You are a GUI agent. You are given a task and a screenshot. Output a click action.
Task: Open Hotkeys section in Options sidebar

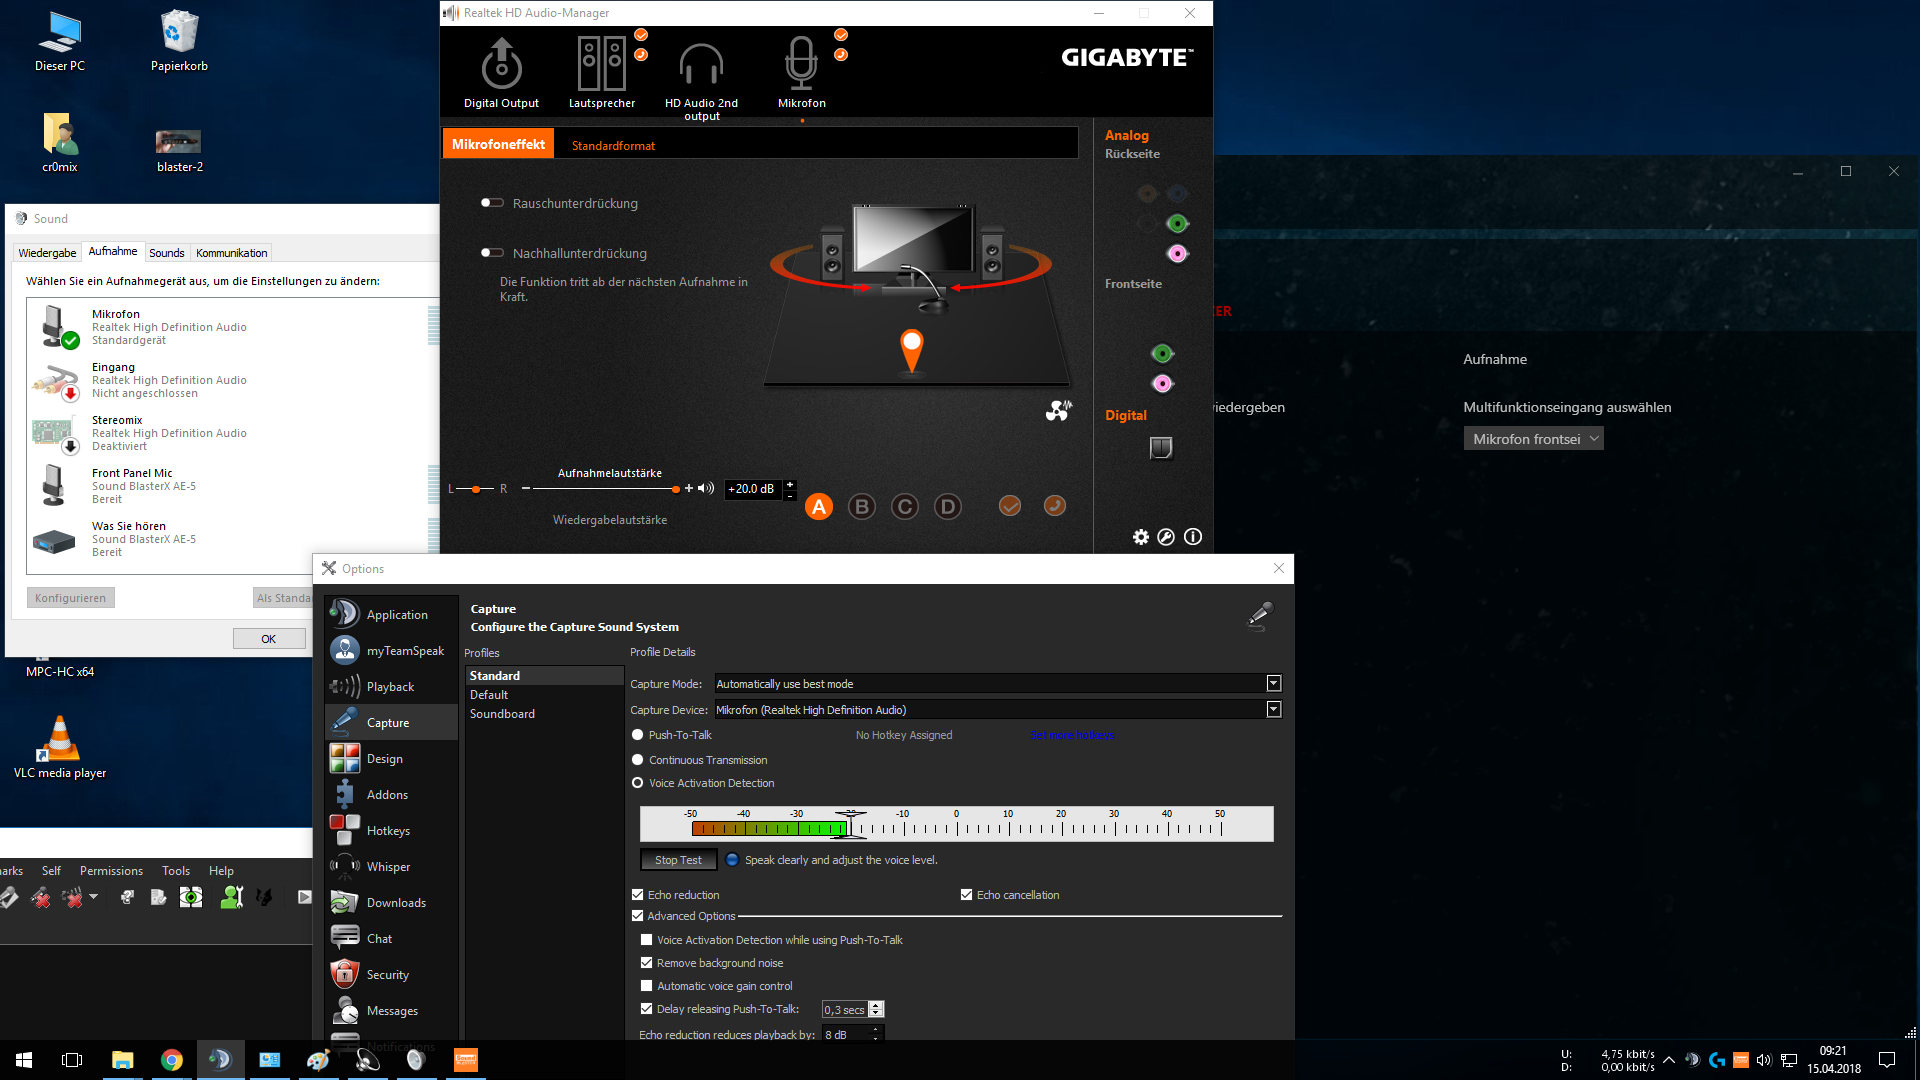388,831
